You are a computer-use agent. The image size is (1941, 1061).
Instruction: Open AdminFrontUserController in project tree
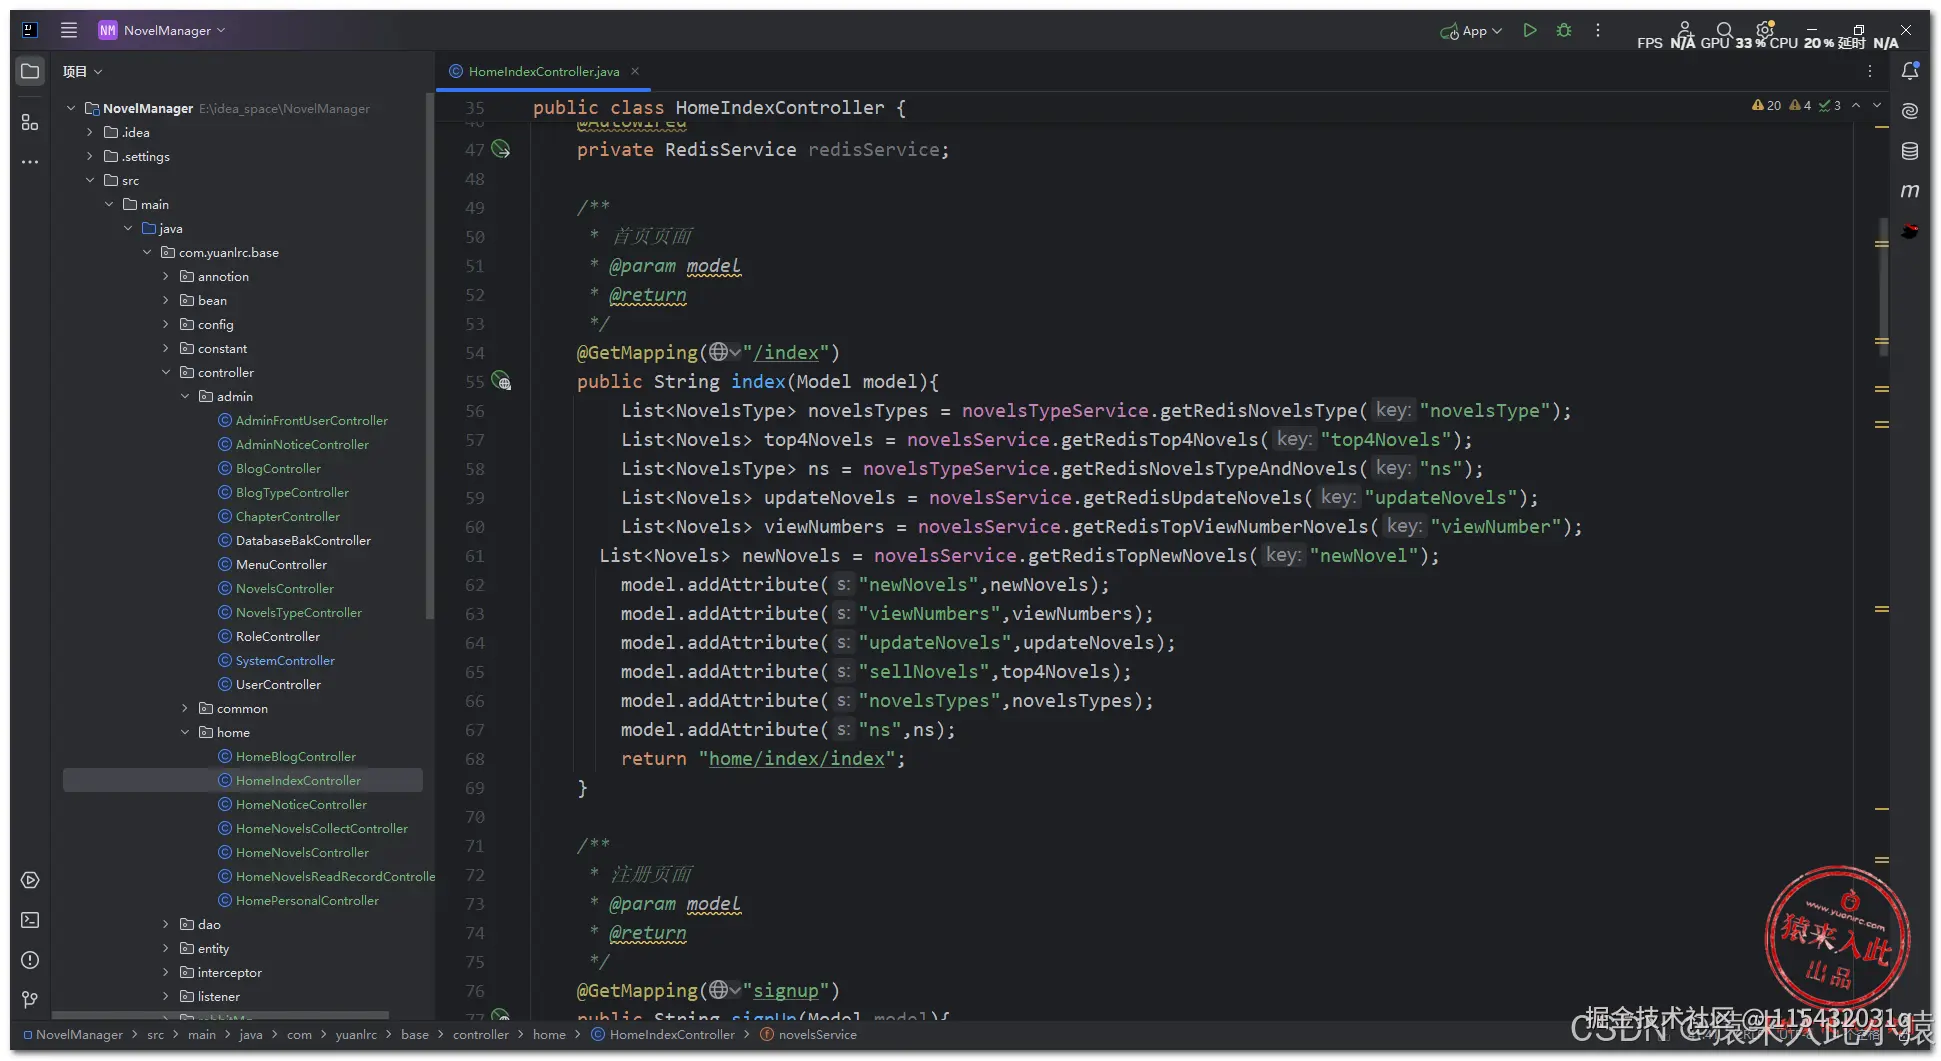pyautogui.click(x=311, y=420)
